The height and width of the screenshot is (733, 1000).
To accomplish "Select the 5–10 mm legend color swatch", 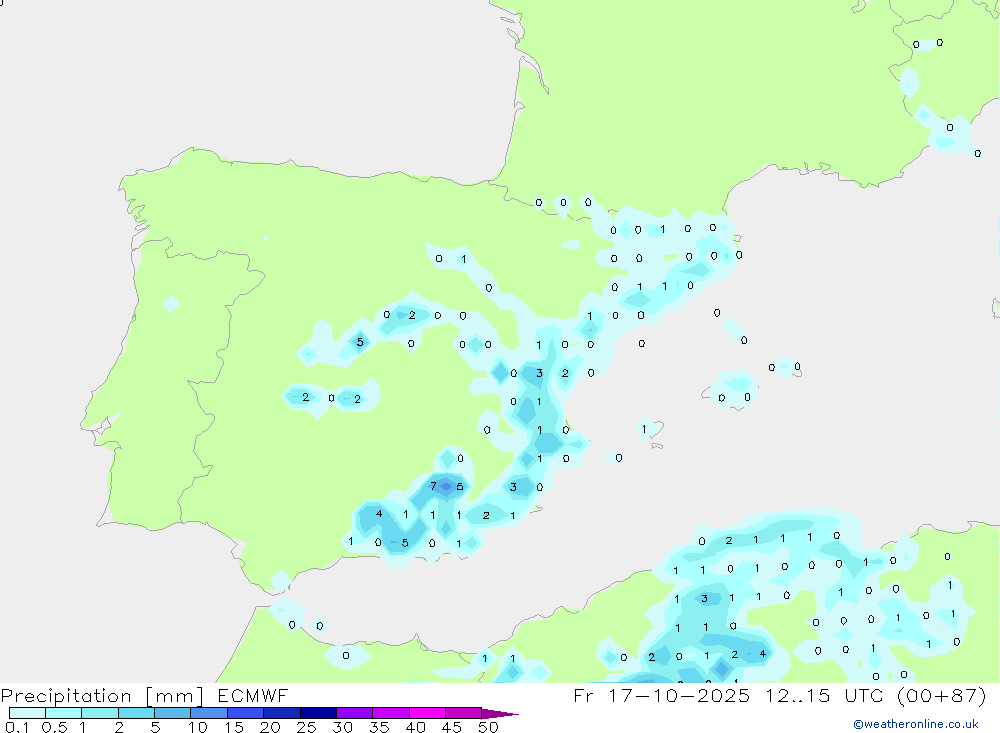I will tap(173, 713).
